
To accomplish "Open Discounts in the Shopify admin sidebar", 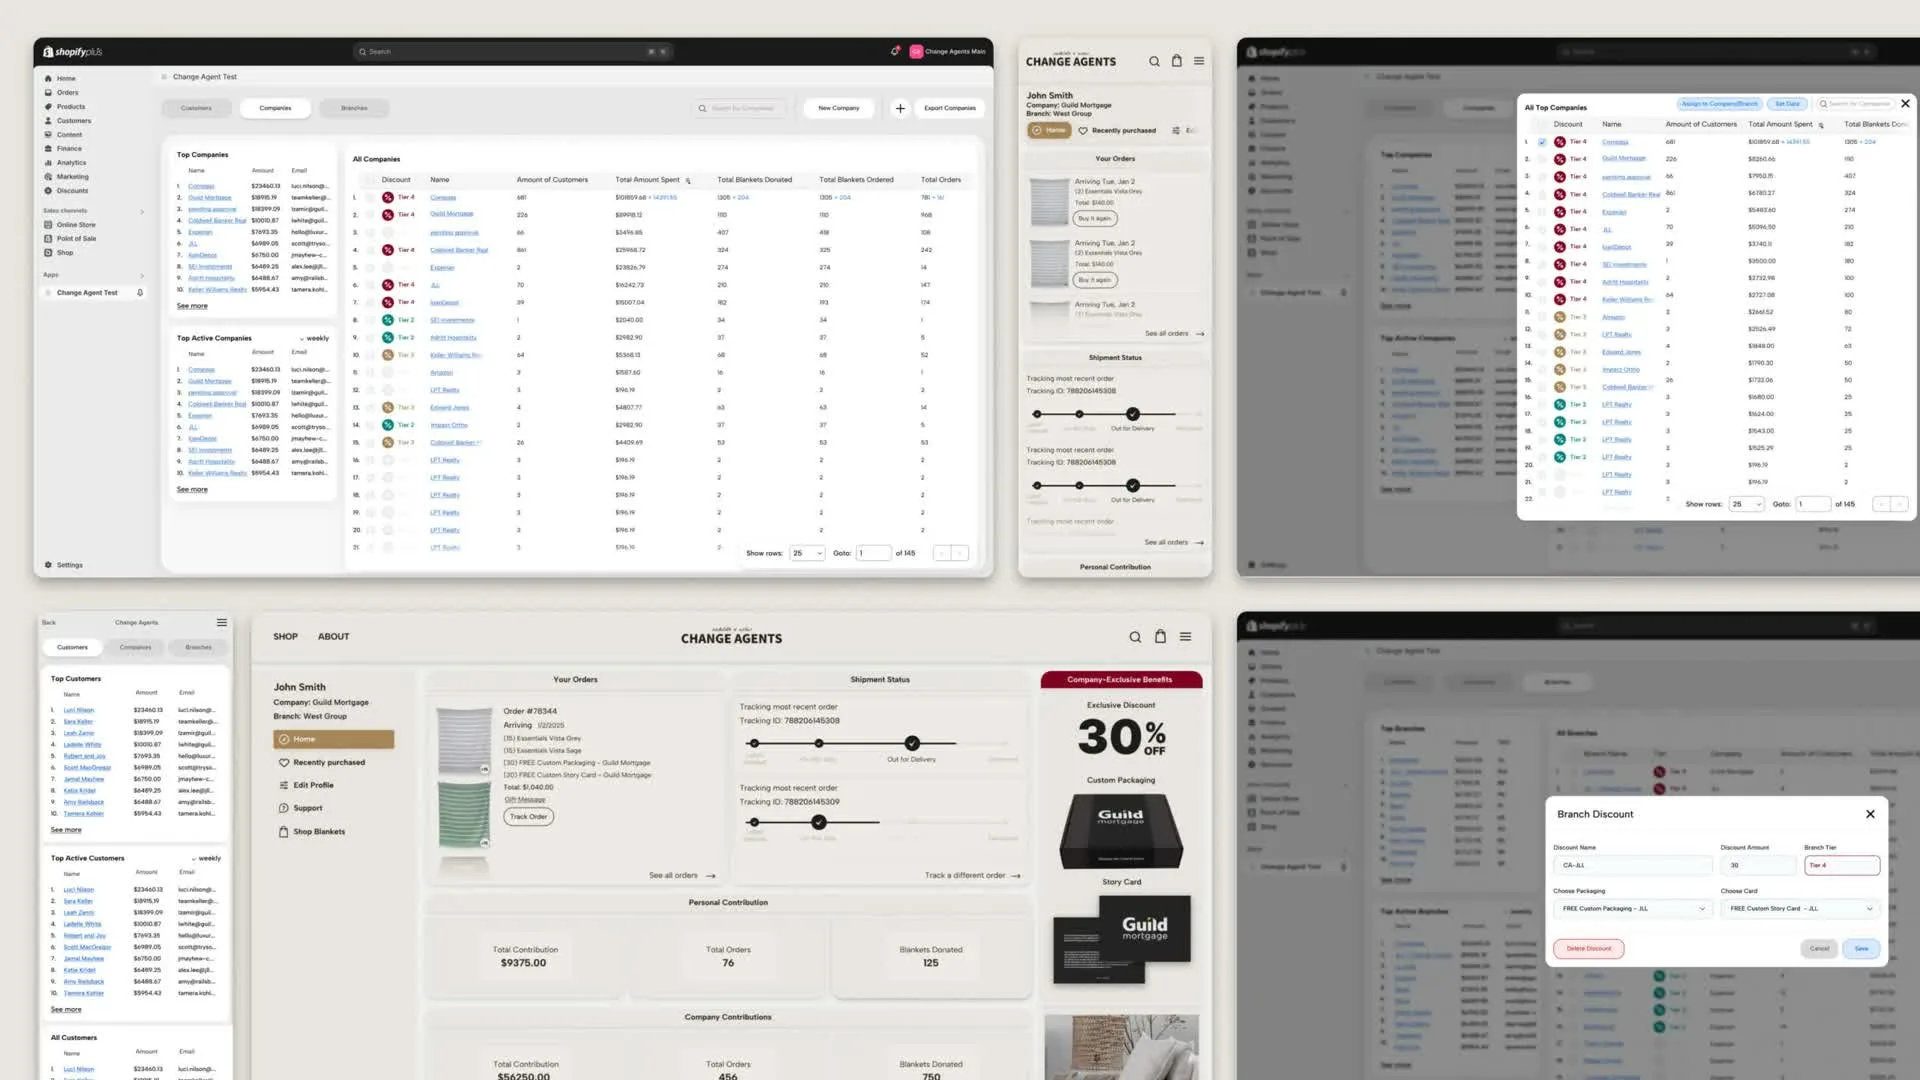I will [x=66, y=190].
